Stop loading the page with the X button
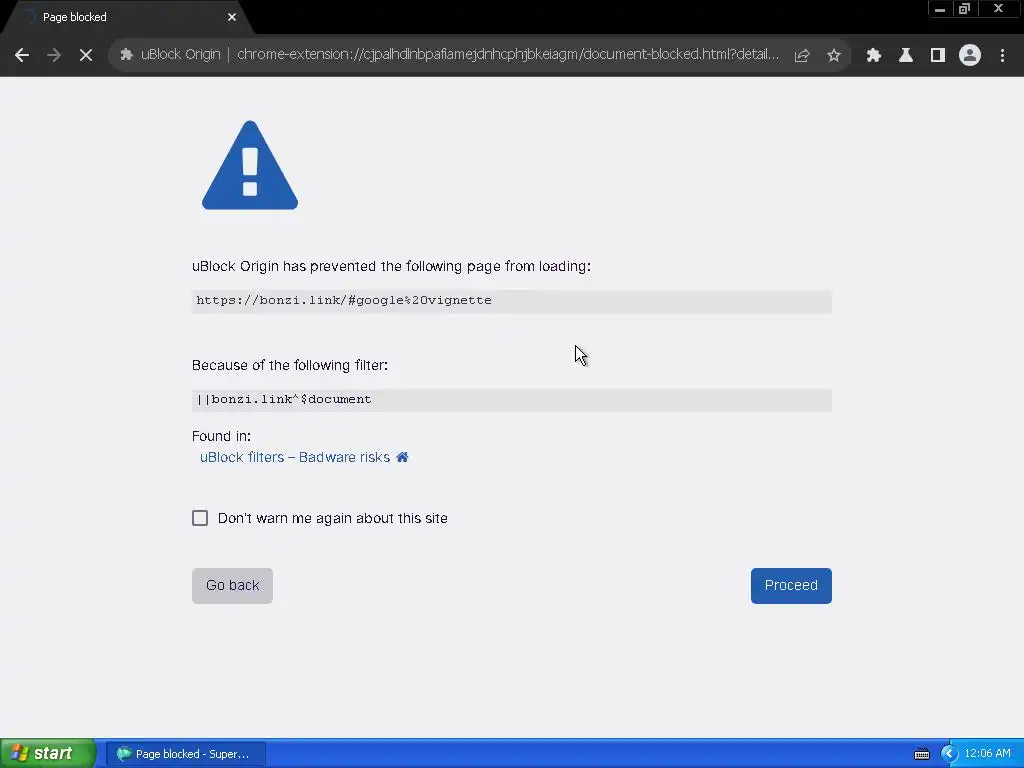1024x768 pixels. (86, 56)
